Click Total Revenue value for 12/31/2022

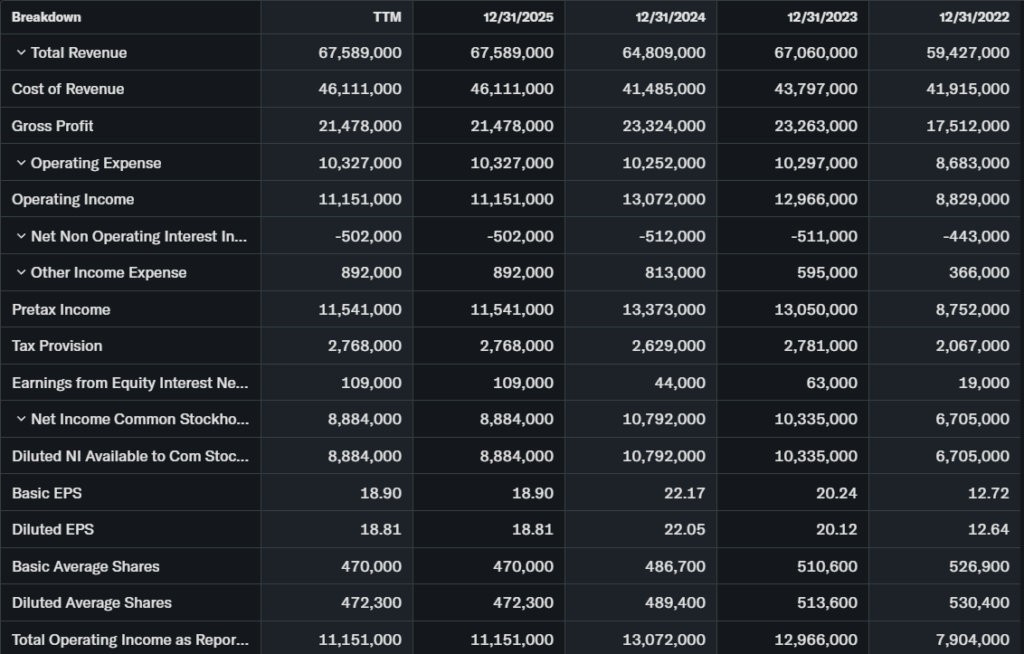pyautogui.click(x=968, y=53)
